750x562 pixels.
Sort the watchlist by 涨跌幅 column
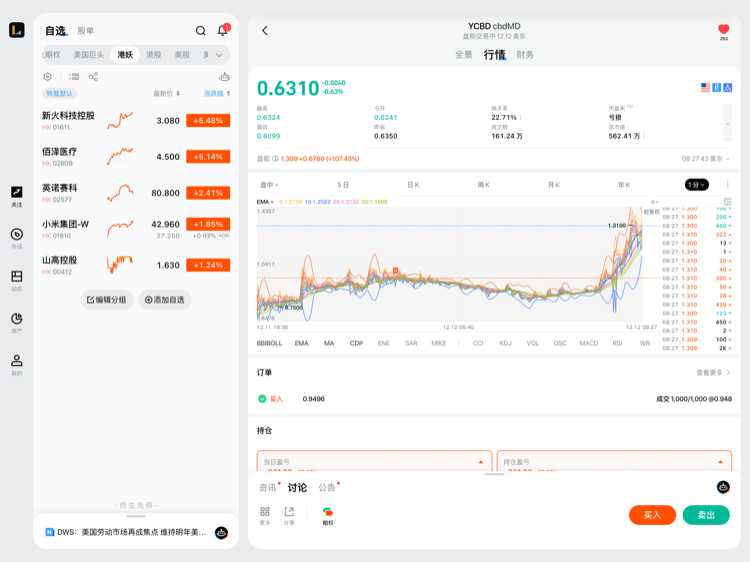point(216,93)
